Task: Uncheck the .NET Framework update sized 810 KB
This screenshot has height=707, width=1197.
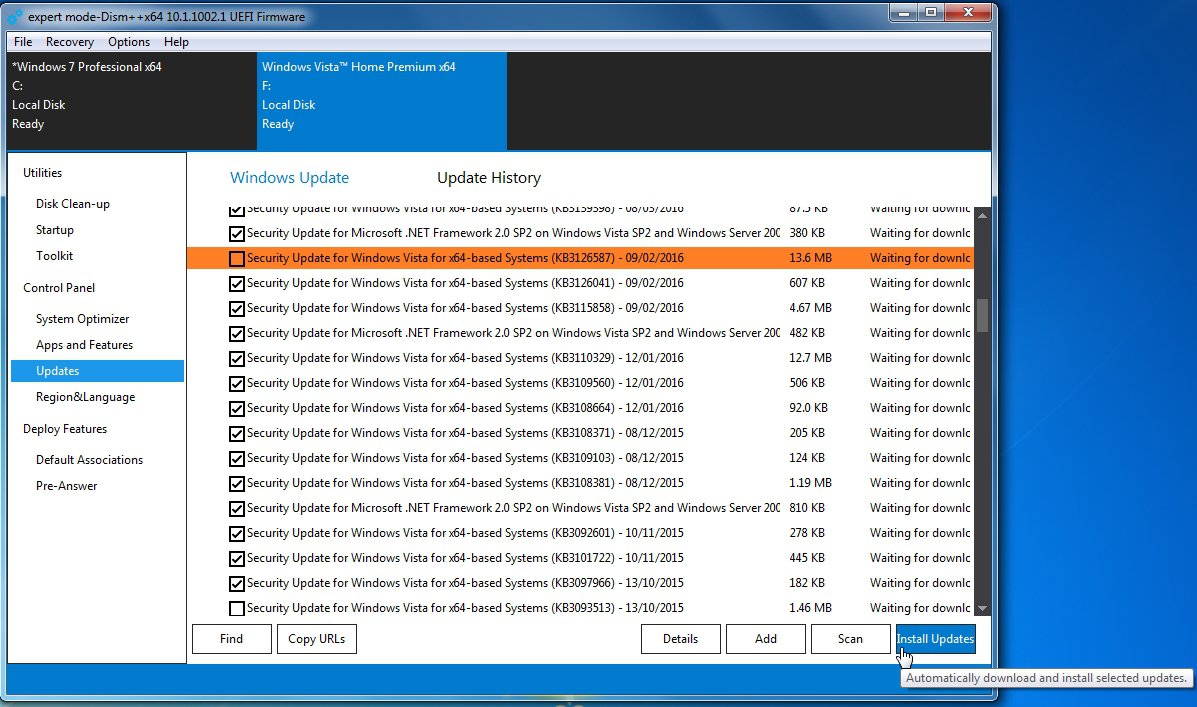Action: point(237,509)
